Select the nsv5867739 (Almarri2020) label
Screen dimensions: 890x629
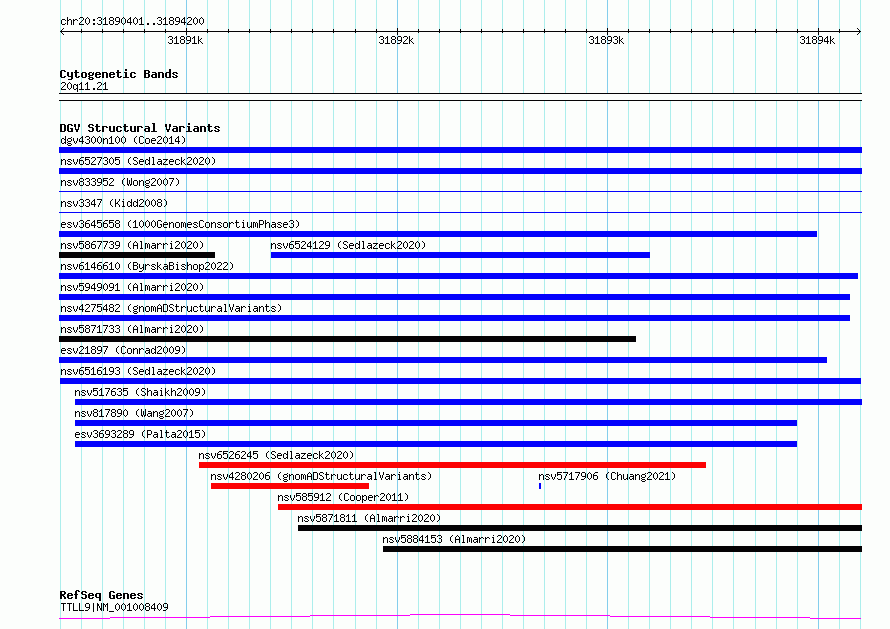tap(132, 245)
